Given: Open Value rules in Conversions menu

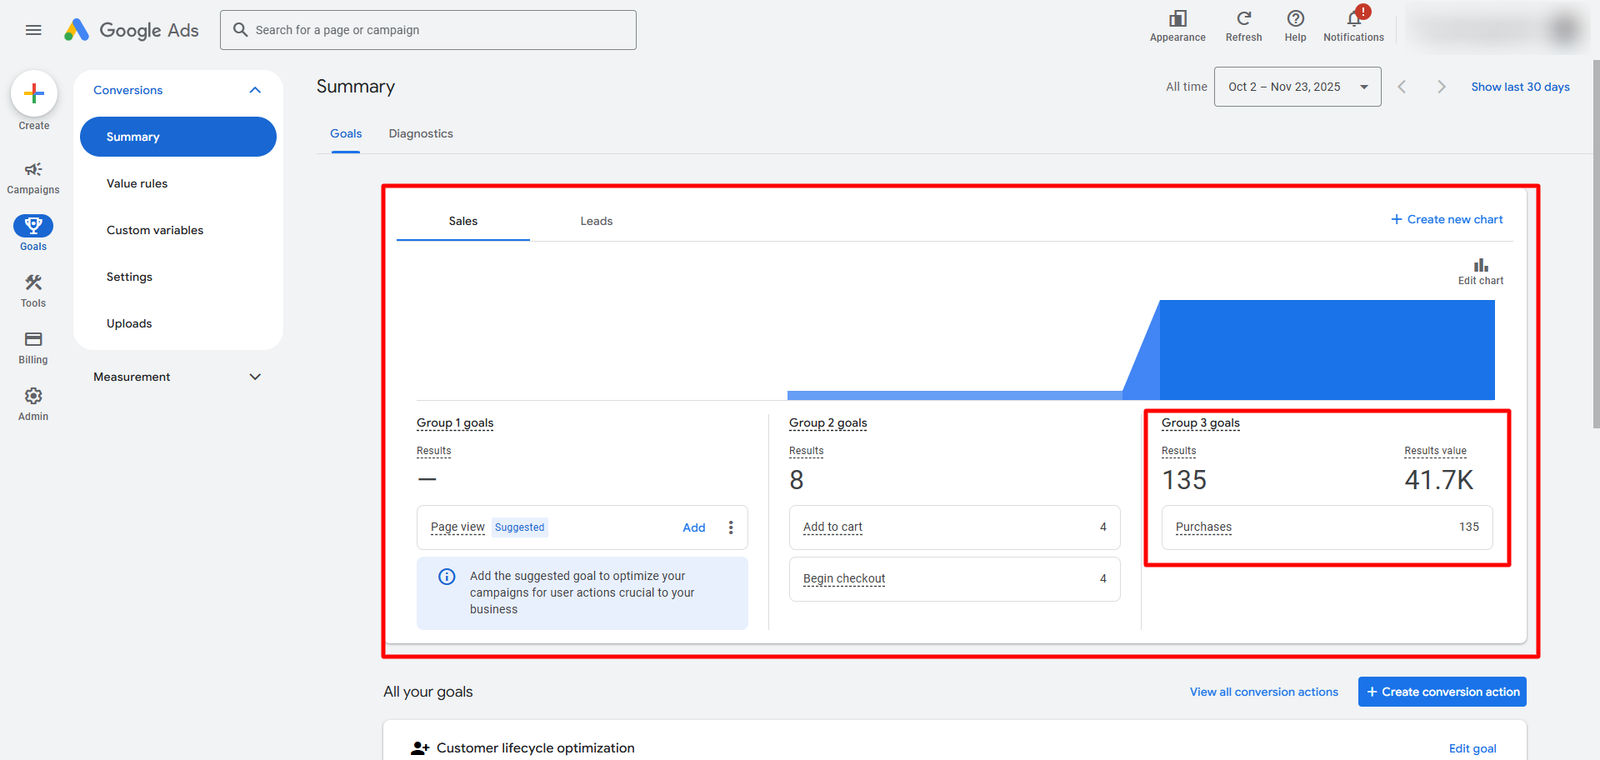Looking at the screenshot, I should point(137,184).
